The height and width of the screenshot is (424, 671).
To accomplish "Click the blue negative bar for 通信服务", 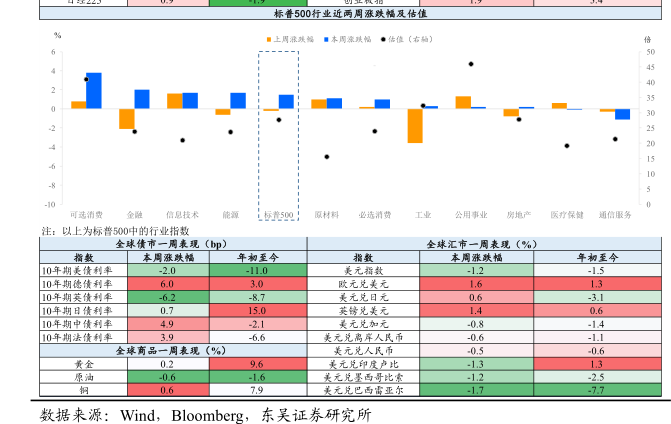I will (x=623, y=114).
